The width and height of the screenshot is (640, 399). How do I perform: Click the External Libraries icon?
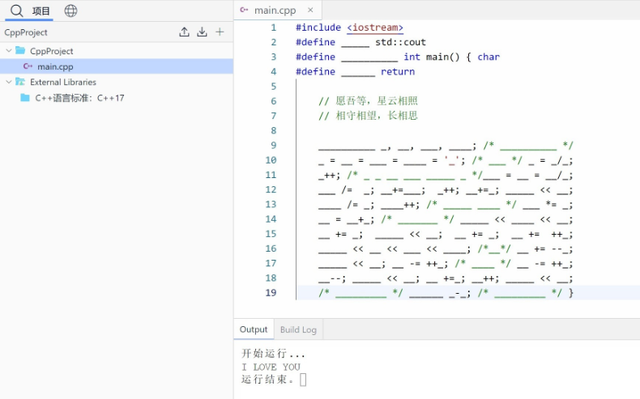click(x=20, y=82)
